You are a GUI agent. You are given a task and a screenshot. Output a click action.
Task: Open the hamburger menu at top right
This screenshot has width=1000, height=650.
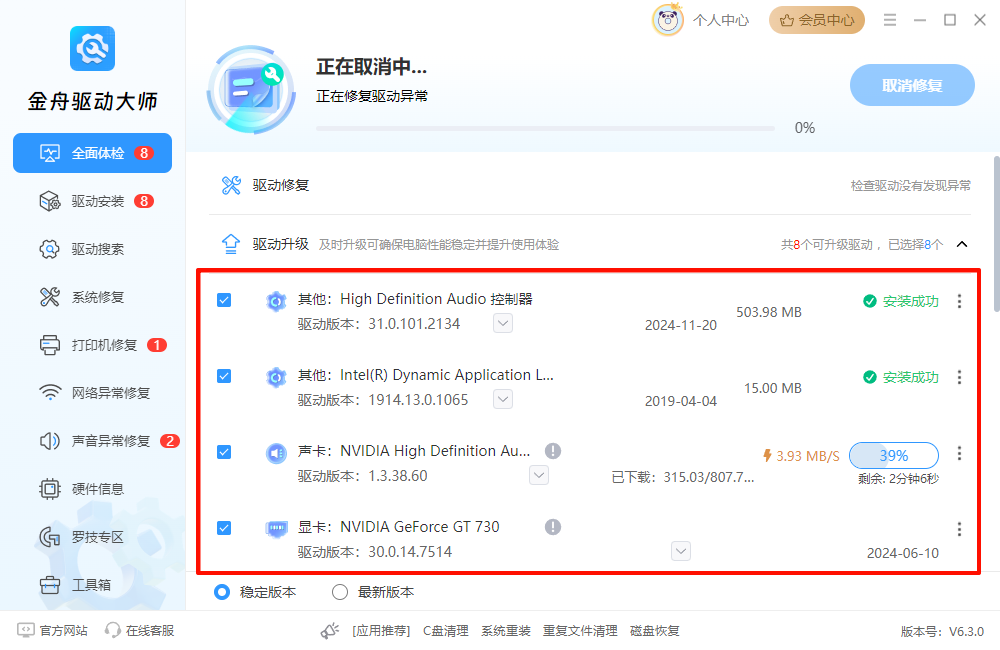[x=889, y=19]
